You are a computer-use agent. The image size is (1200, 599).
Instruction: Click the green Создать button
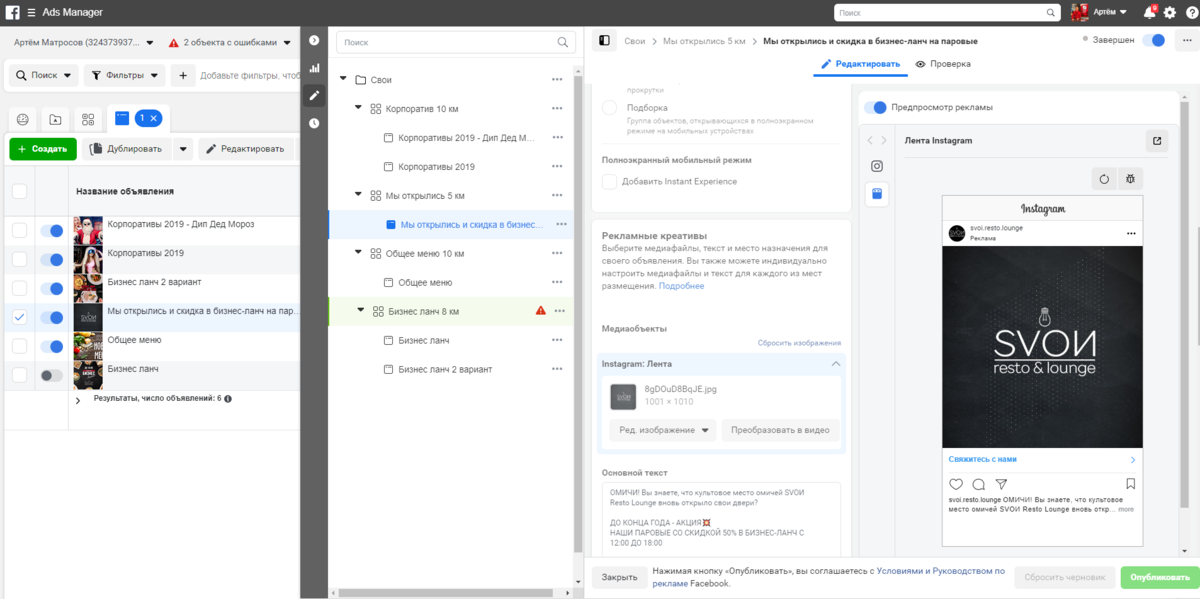[x=43, y=149]
